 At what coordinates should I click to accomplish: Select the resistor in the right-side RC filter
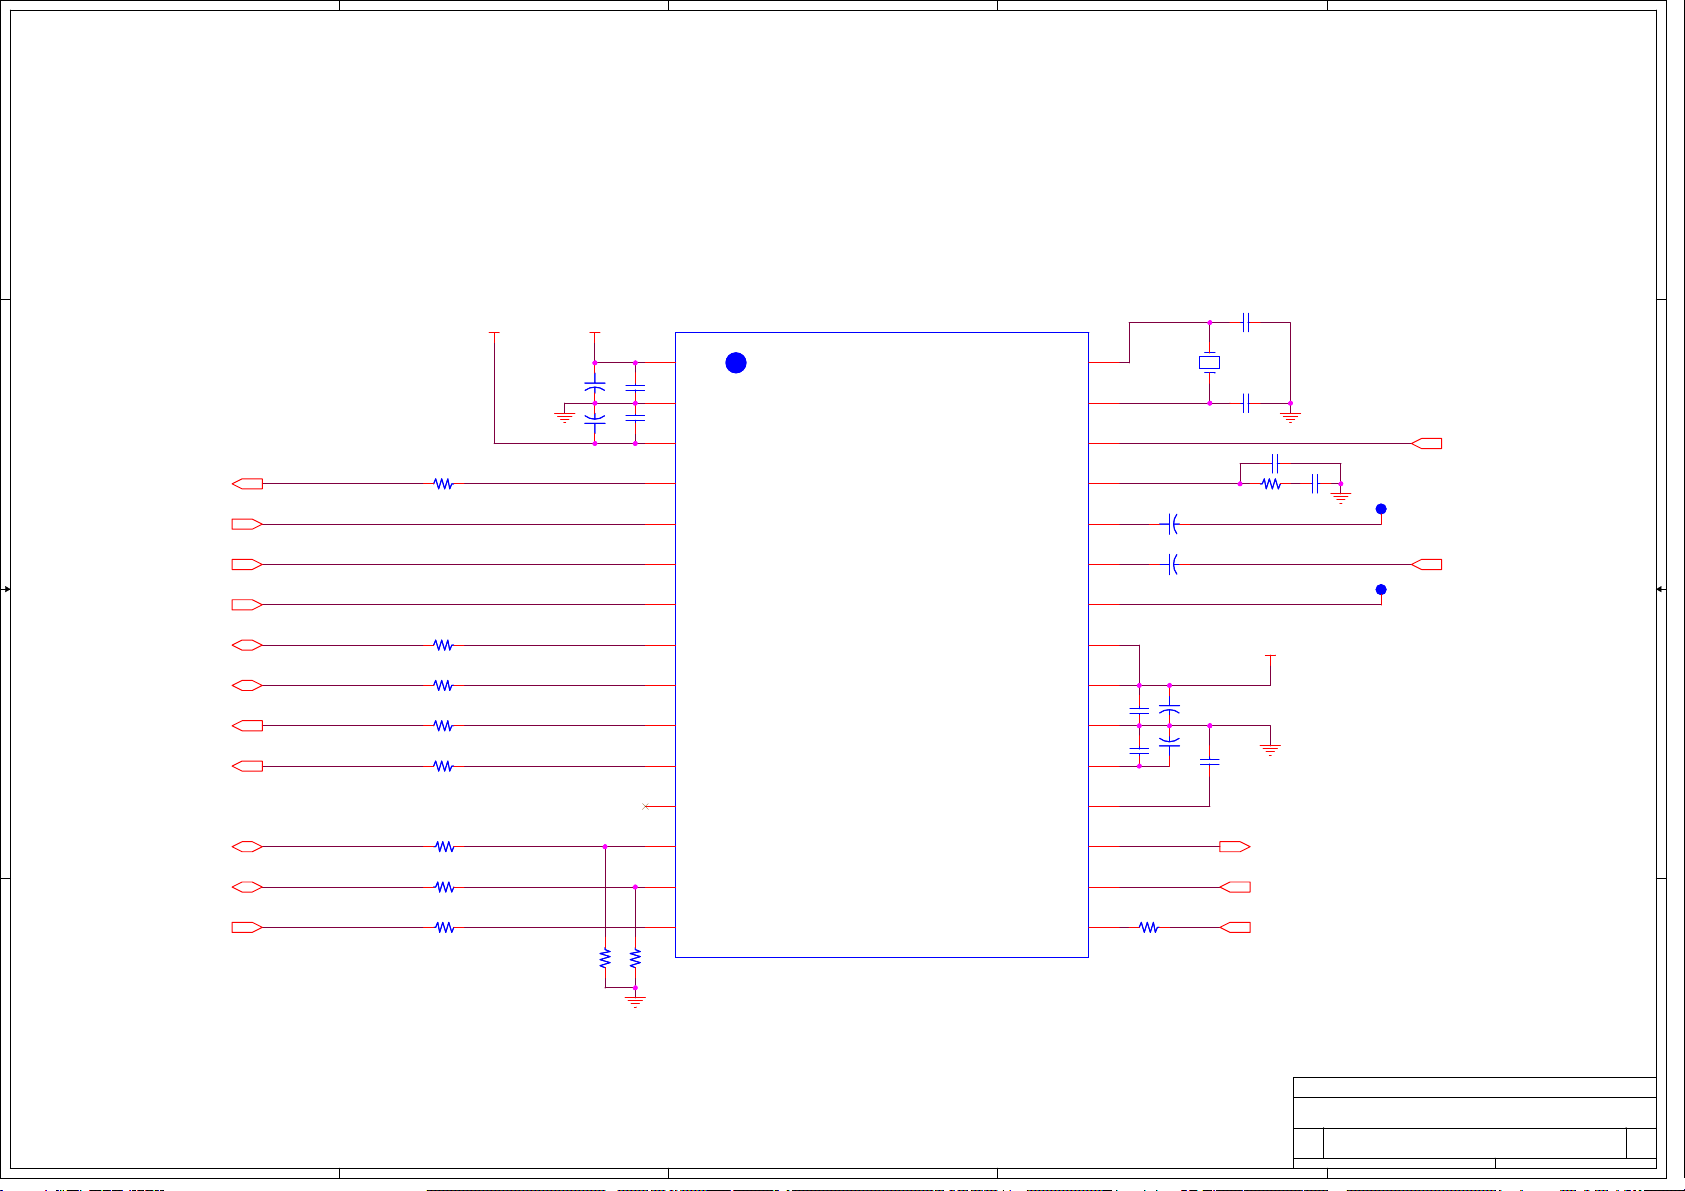[x=1271, y=484]
